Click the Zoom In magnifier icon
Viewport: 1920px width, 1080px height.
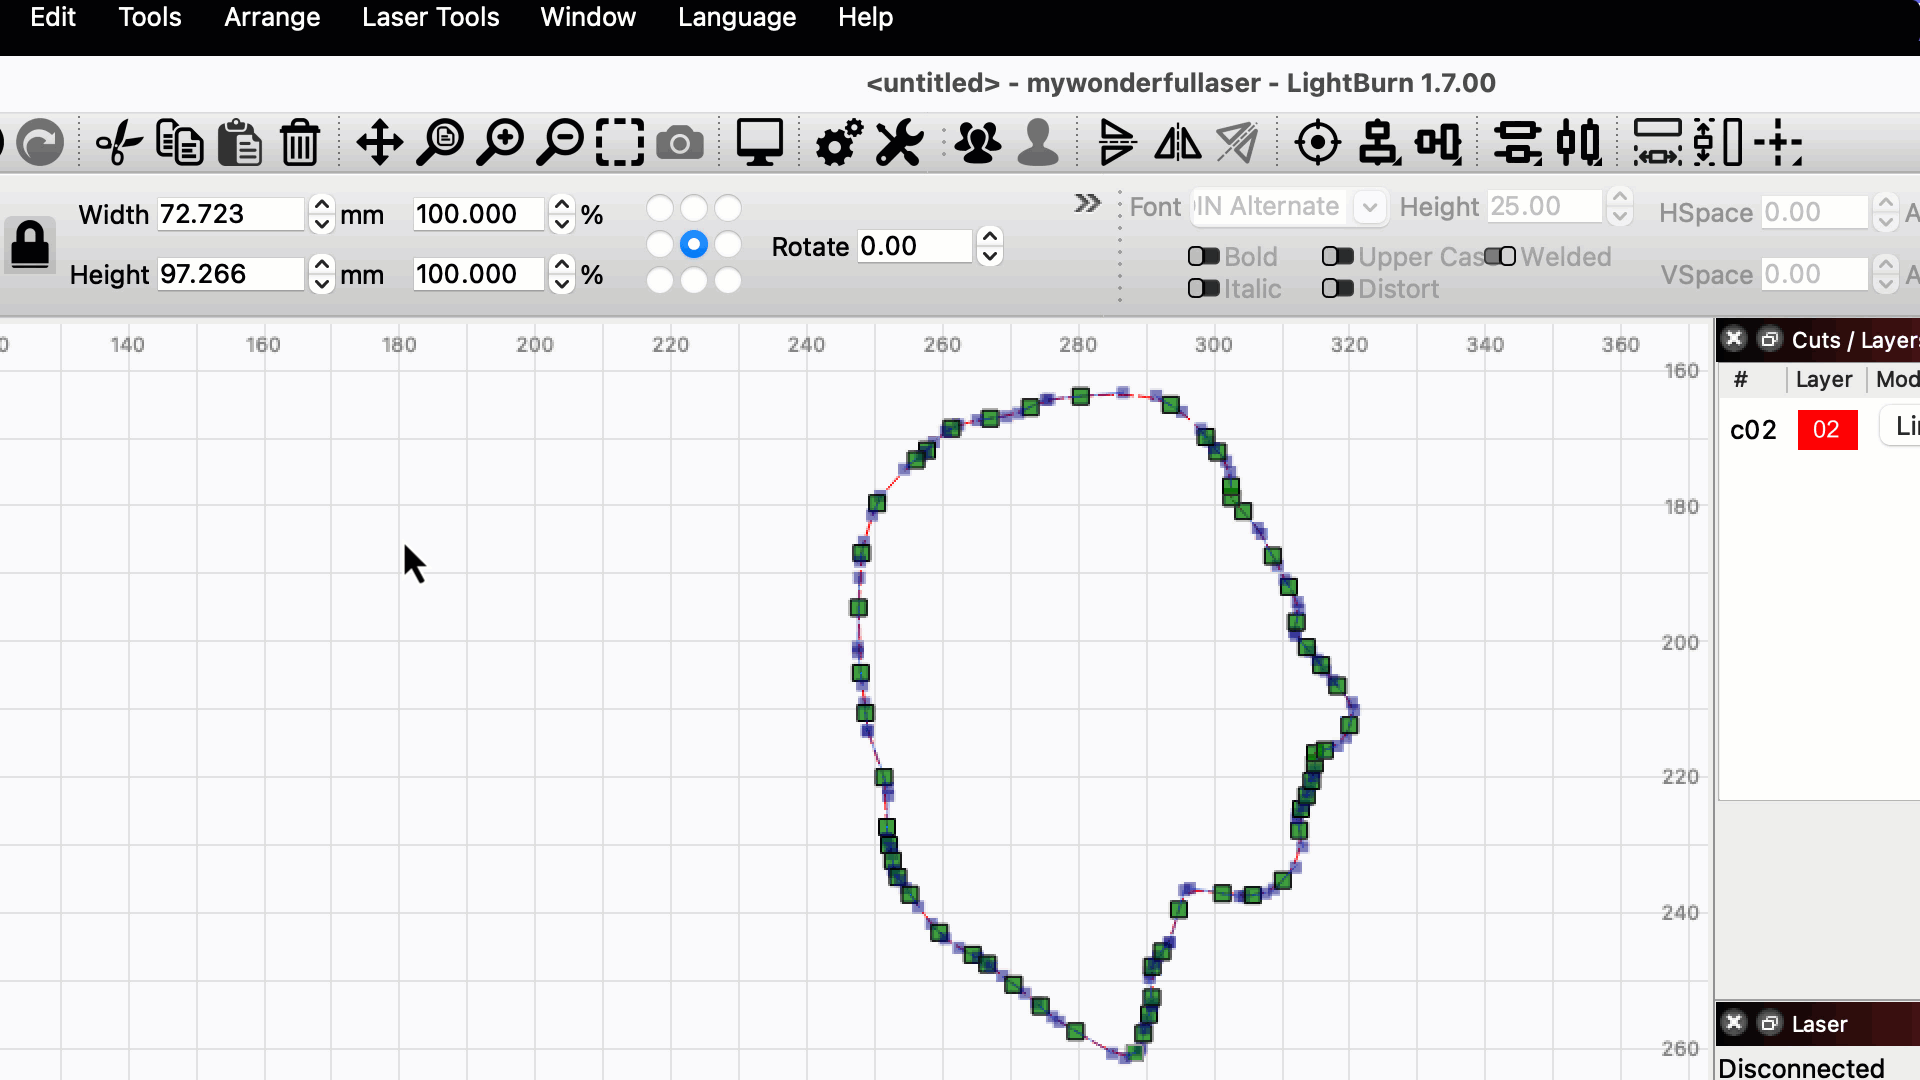coord(500,142)
